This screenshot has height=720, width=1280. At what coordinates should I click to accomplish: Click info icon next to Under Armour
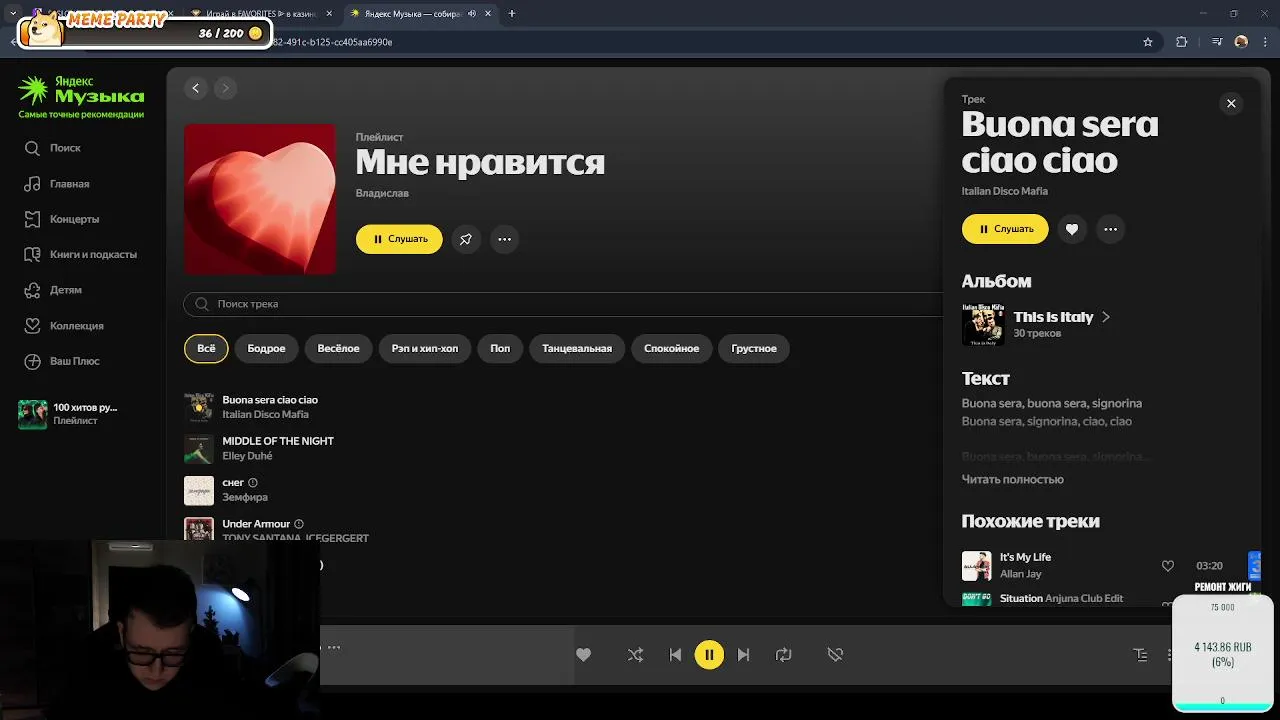click(x=299, y=524)
